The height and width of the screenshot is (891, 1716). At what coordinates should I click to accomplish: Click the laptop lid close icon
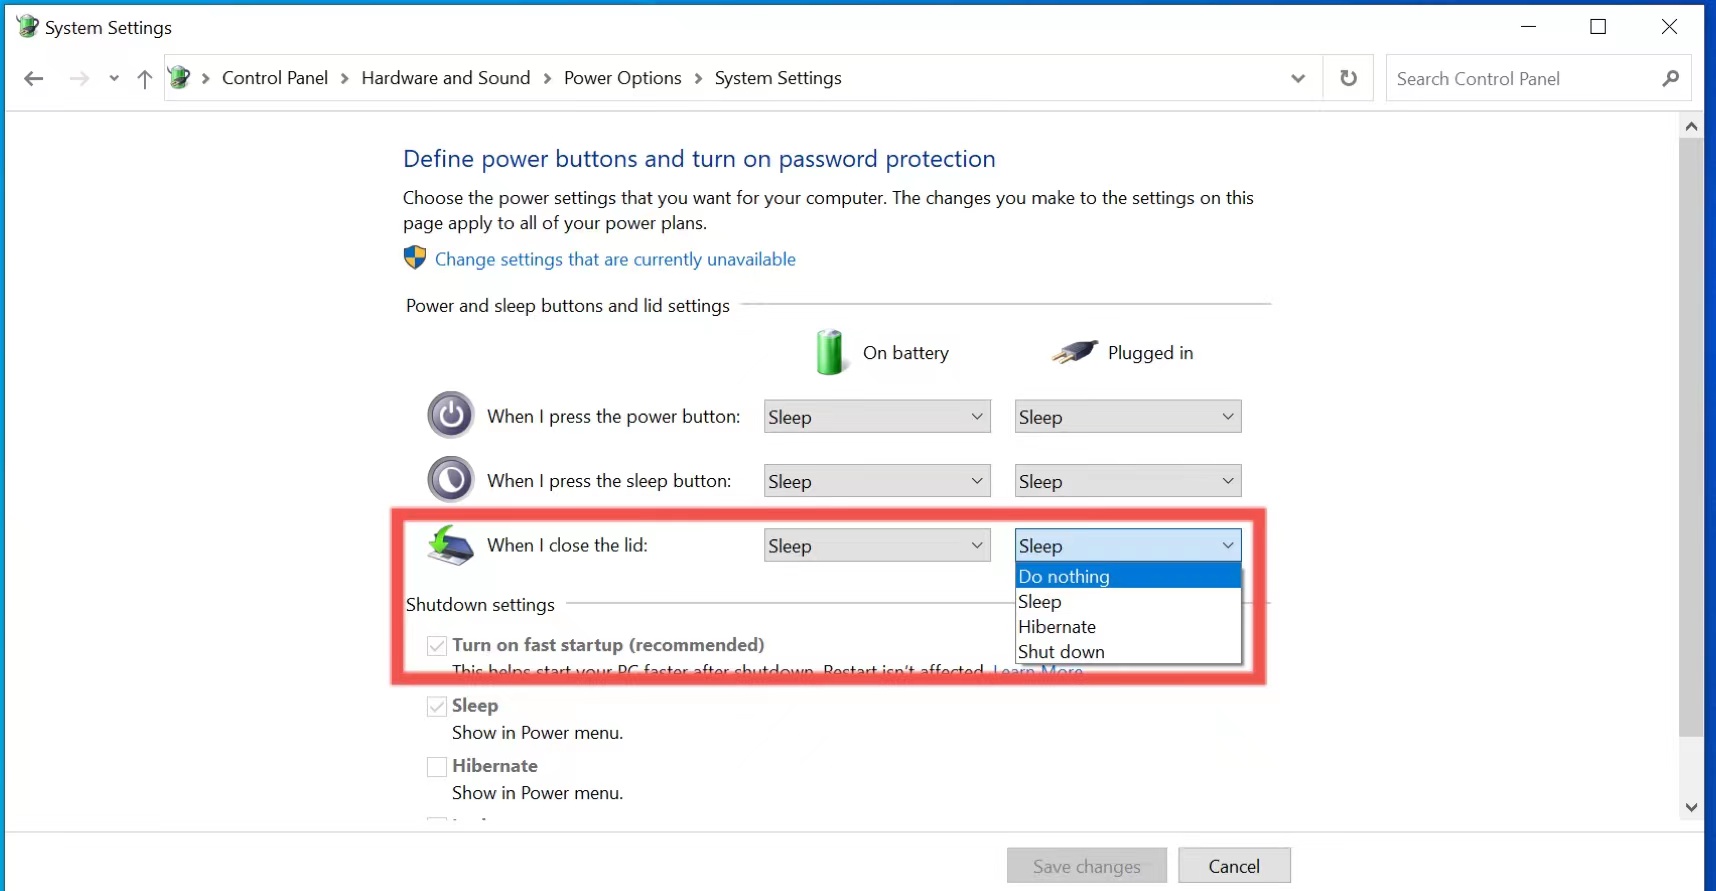coord(450,546)
